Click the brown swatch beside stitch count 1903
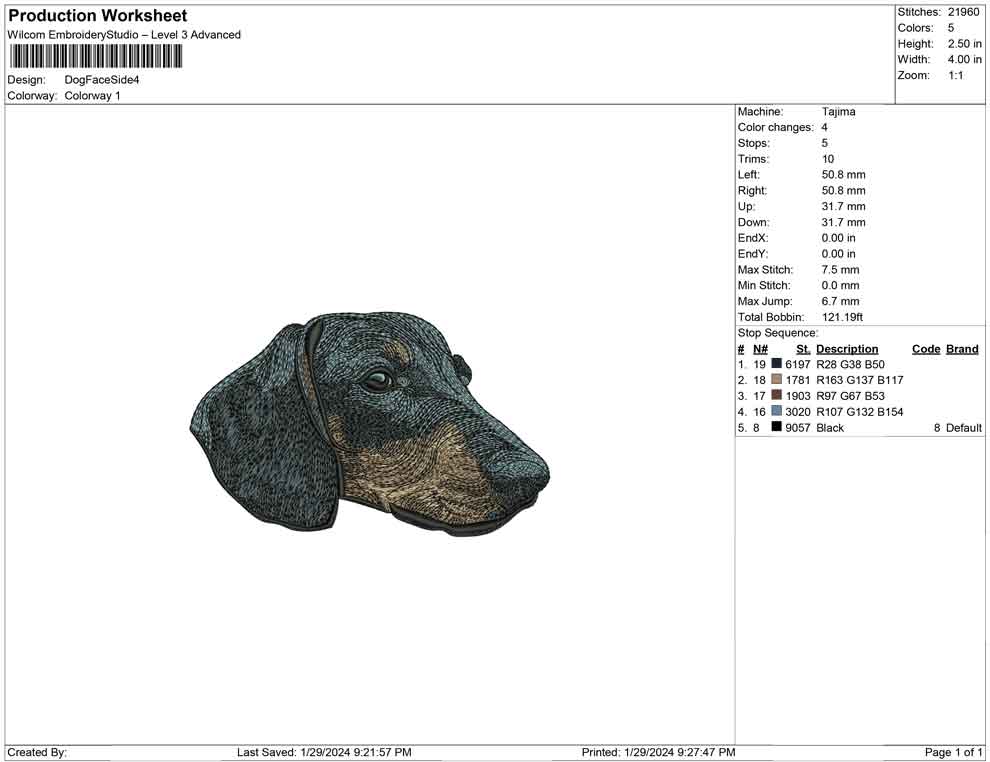 (x=776, y=396)
